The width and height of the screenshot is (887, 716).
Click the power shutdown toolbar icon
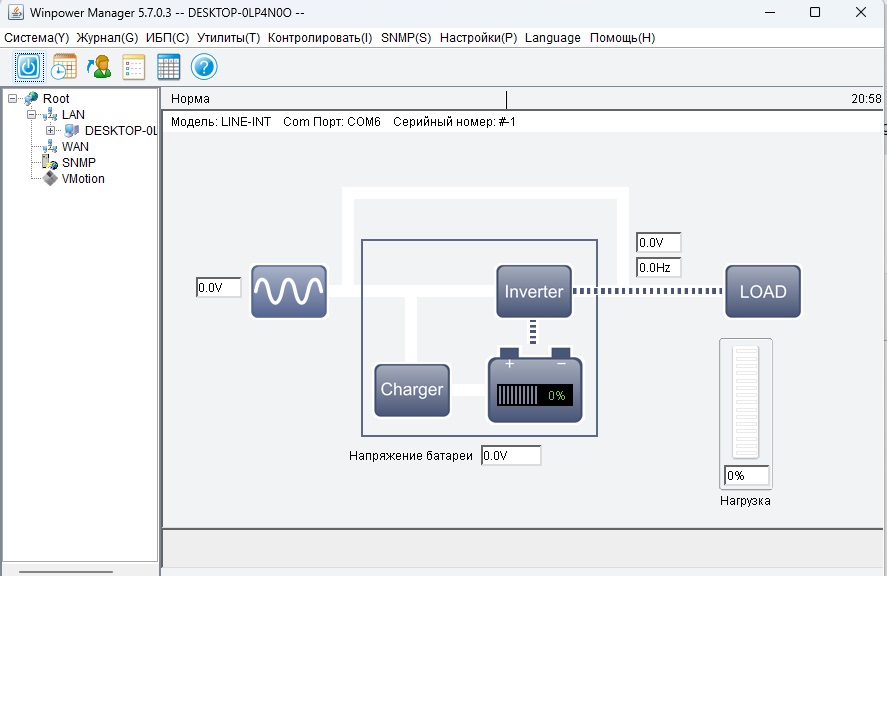[28, 67]
